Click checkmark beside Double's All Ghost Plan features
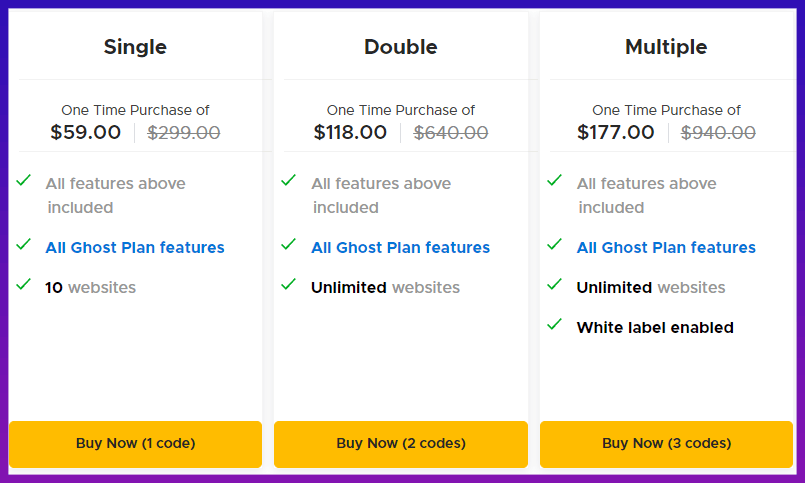The height and width of the screenshot is (483, 805). click(289, 245)
